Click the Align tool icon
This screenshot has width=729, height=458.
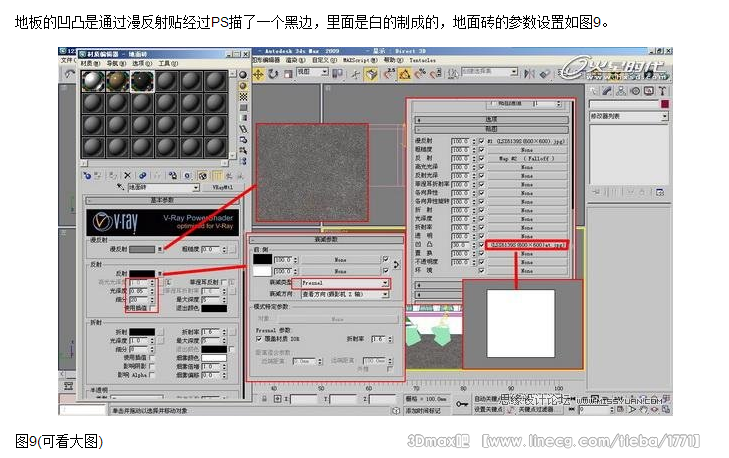pyautogui.click(x=545, y=74)
